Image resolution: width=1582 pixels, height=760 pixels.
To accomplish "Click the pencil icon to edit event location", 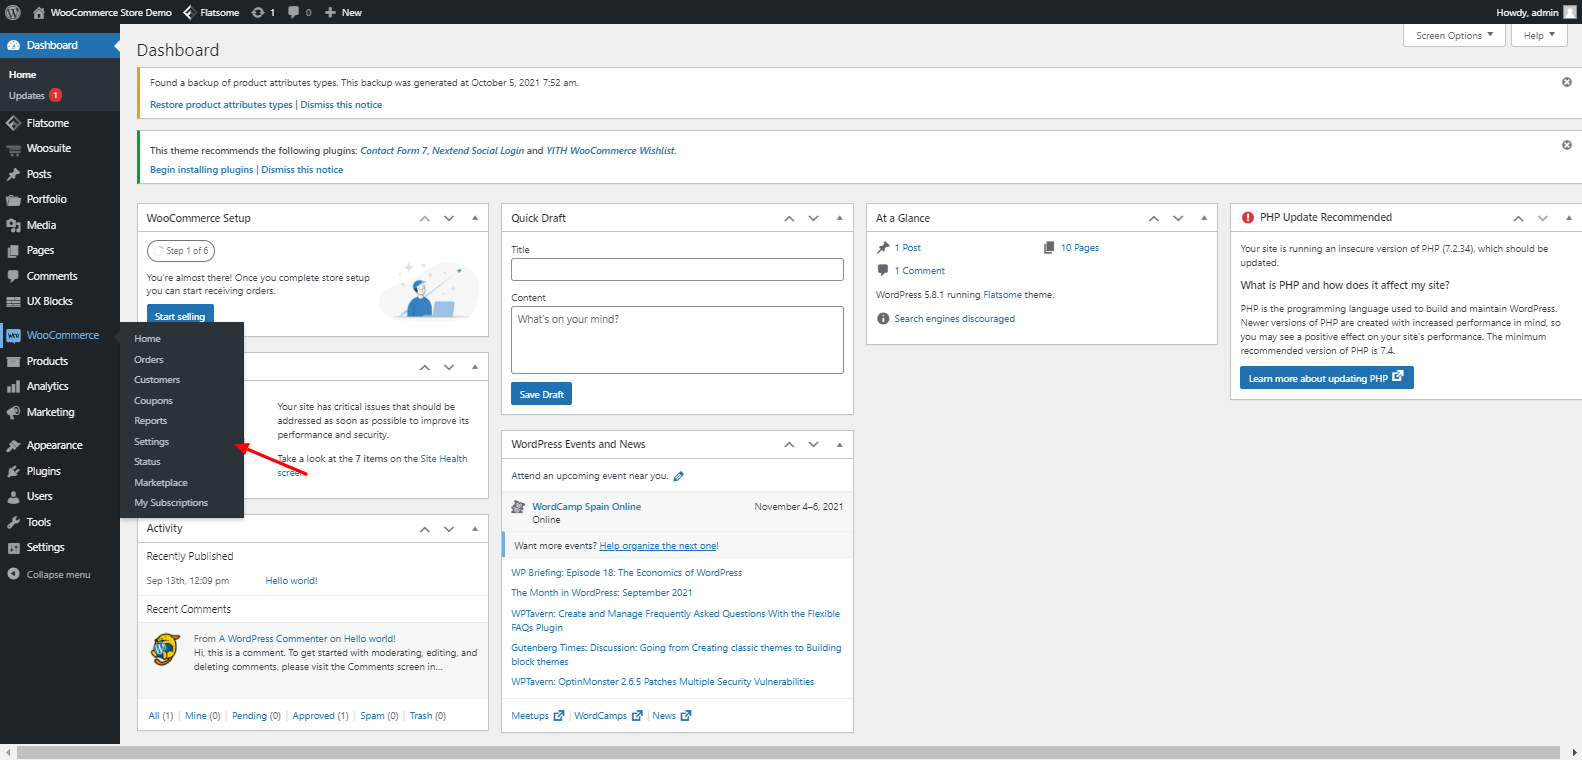I will (679, 476).
